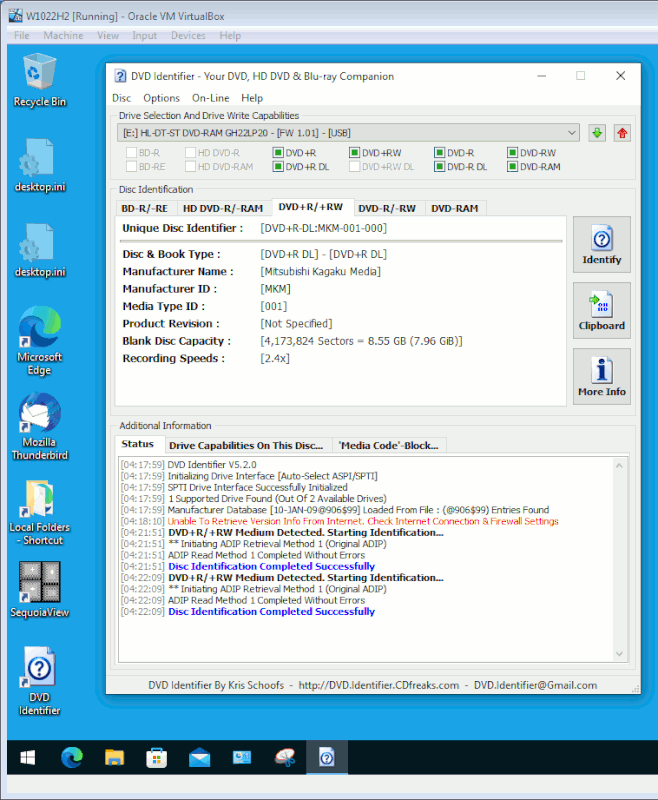Switch to the BD-R/-RE tab
Image resolution: width=658 pixels, height=800 pixels.
[145, 208]
